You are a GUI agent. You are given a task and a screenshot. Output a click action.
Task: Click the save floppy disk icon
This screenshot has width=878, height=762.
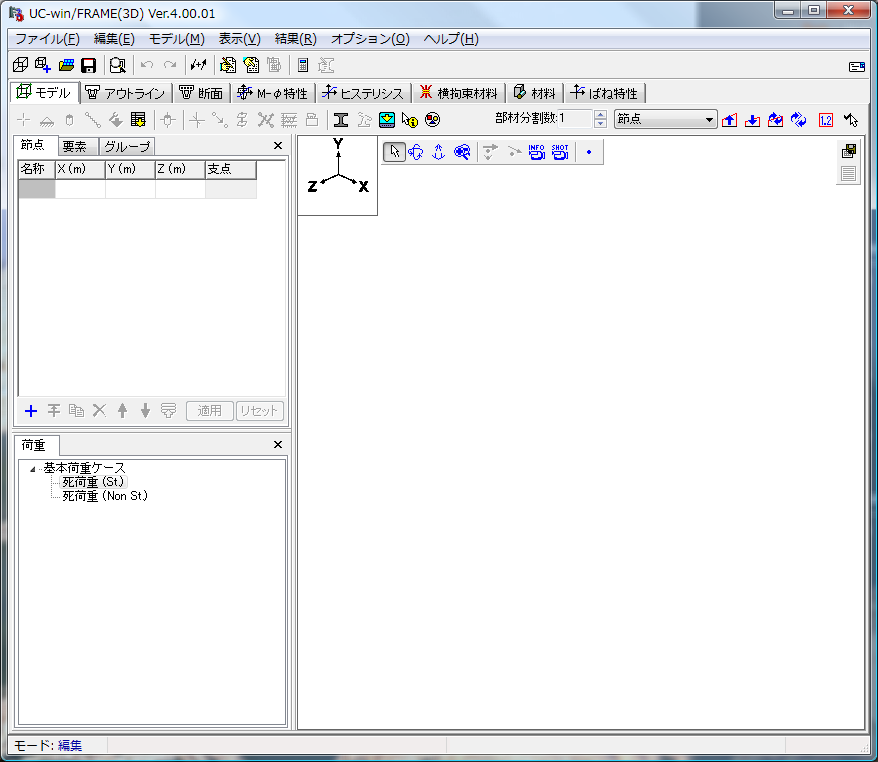[88, 66]
